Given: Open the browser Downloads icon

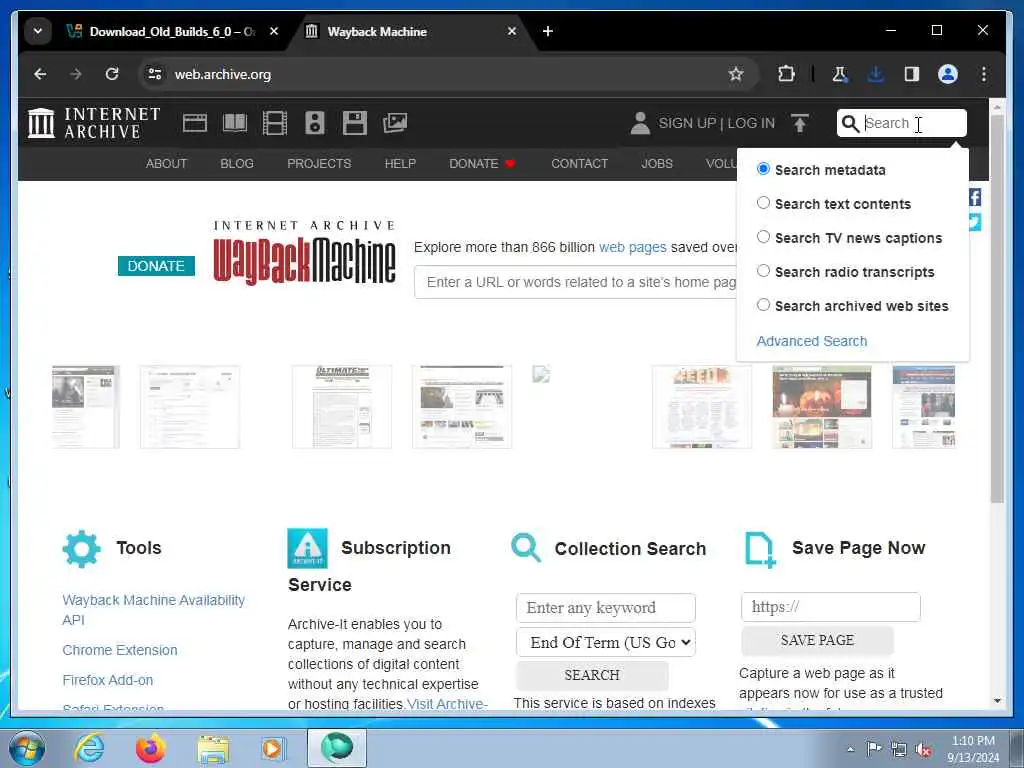Looking at the screenshot, I should click(x=876, y=74).
